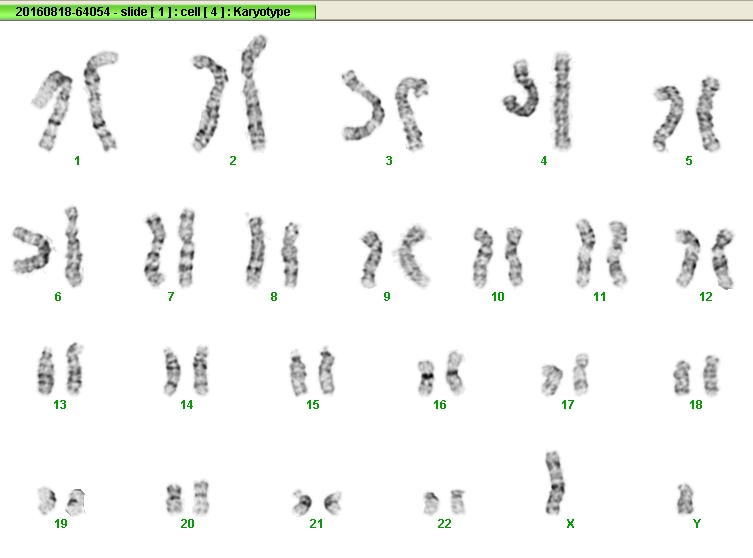Select the chromosome 7 pair

tap(170, 248)
